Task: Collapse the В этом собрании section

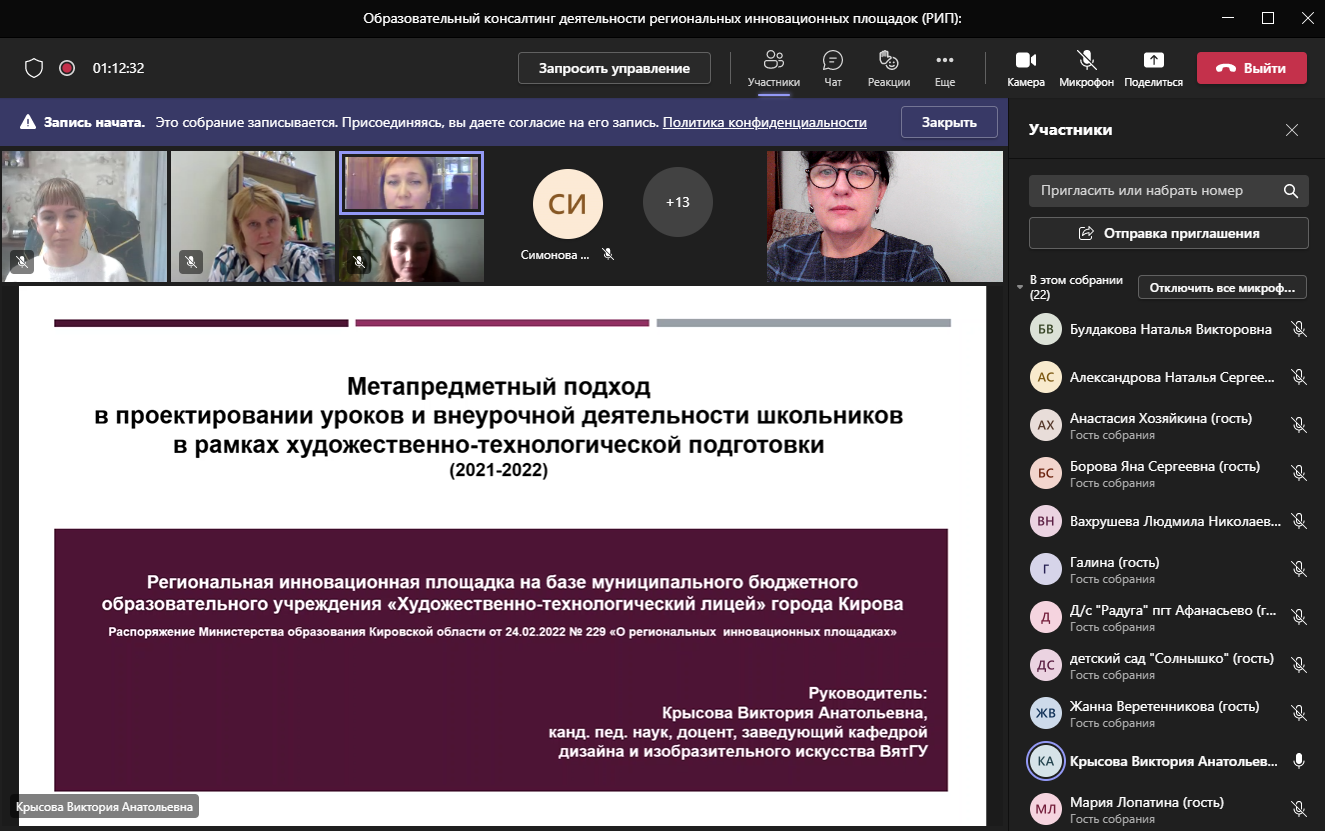Action: click(x=1020, y=287)
